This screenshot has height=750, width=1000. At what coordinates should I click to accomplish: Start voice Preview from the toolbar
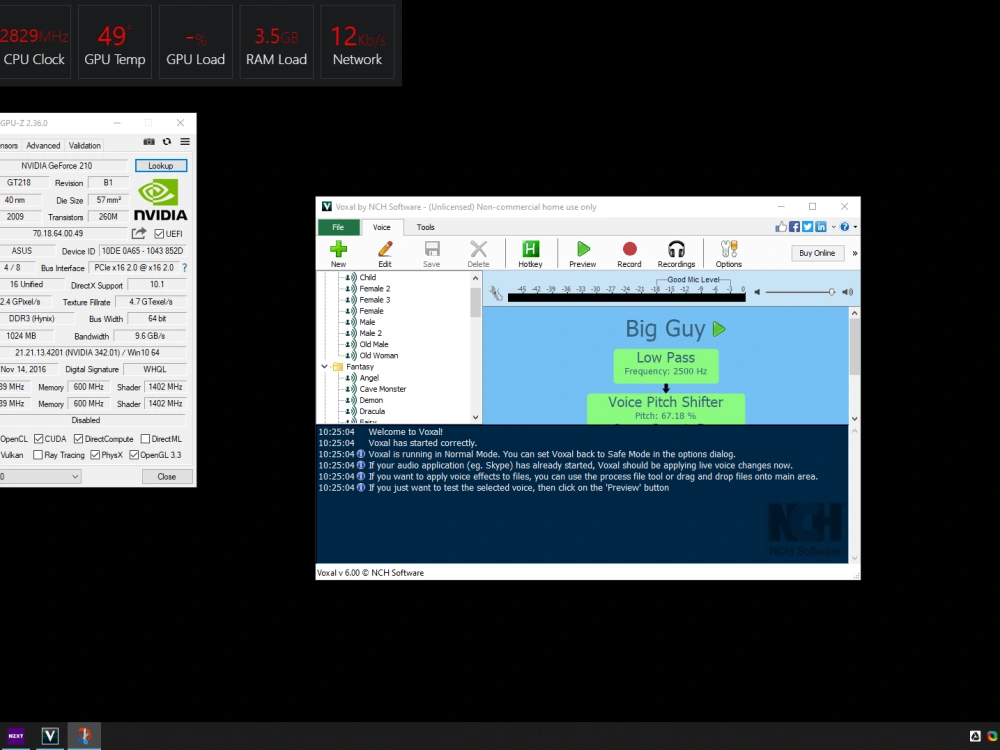click(x=582, y=253)
